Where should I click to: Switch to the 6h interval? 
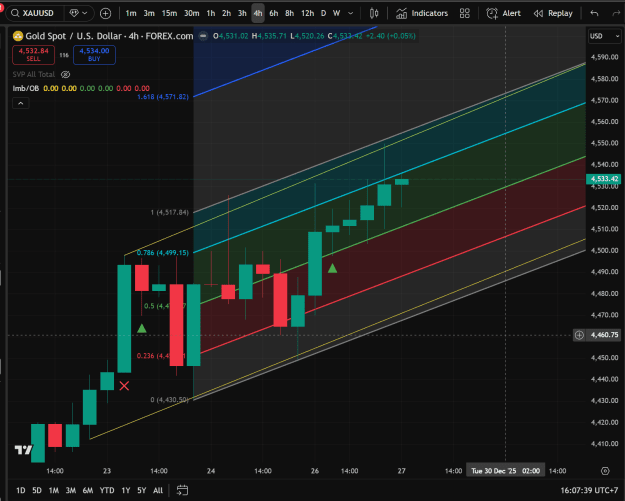(x=273, y=13)
